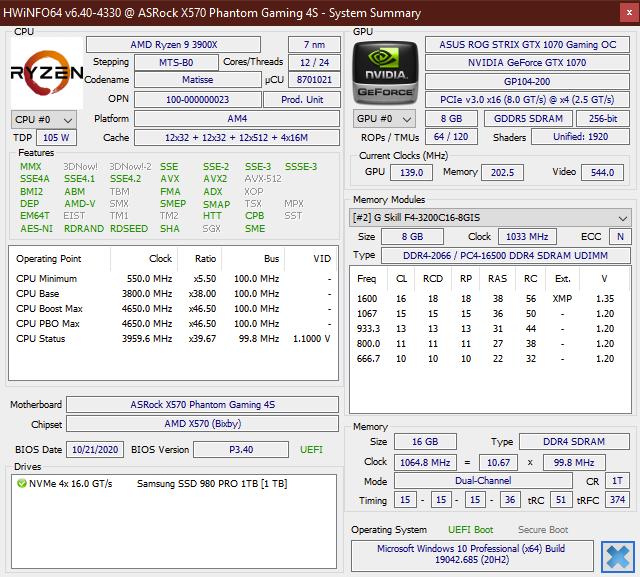Click the green UEFI label next to BIOS version
This screenshot has width=640, height=577.
(311, 450)
